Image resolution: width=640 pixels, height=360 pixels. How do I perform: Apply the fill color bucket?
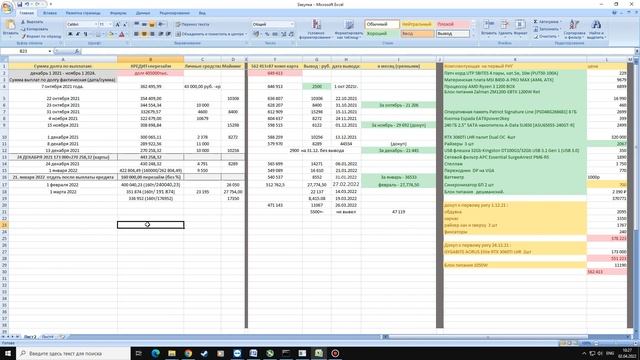tap(111, 34)
